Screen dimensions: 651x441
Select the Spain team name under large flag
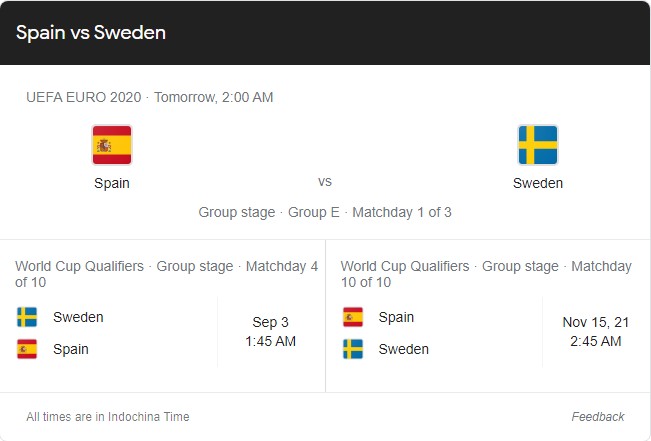(112, 183)
